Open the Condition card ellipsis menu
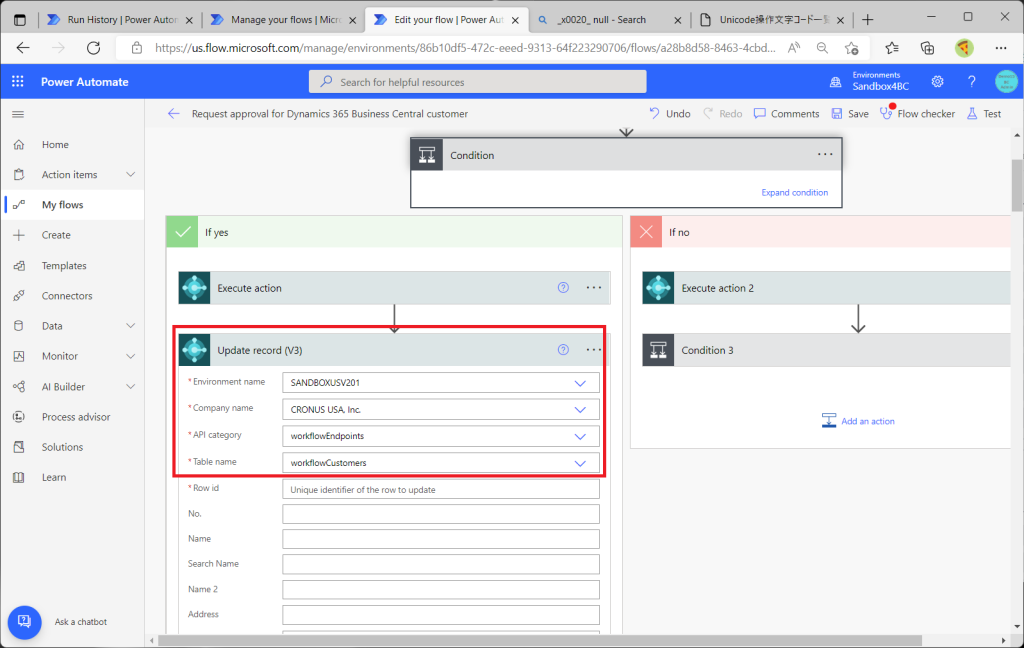This screenshot has height=648, width=1024. click(x=825, y=155)
